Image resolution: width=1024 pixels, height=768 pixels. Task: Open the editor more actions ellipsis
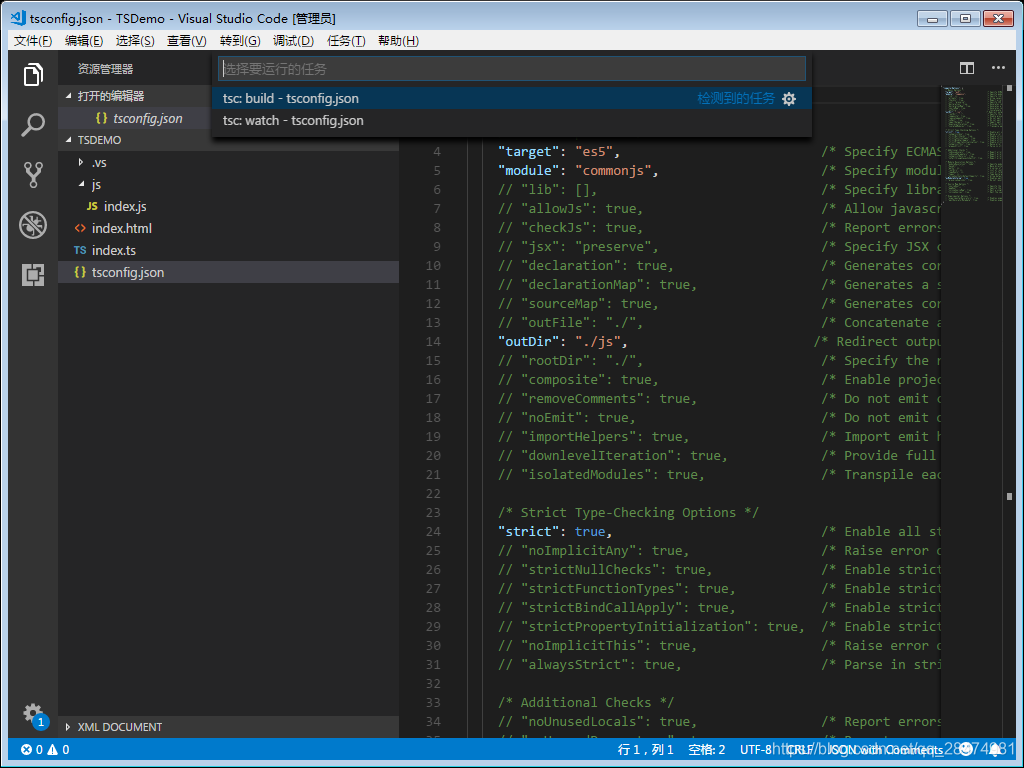[x=998, y=68]
